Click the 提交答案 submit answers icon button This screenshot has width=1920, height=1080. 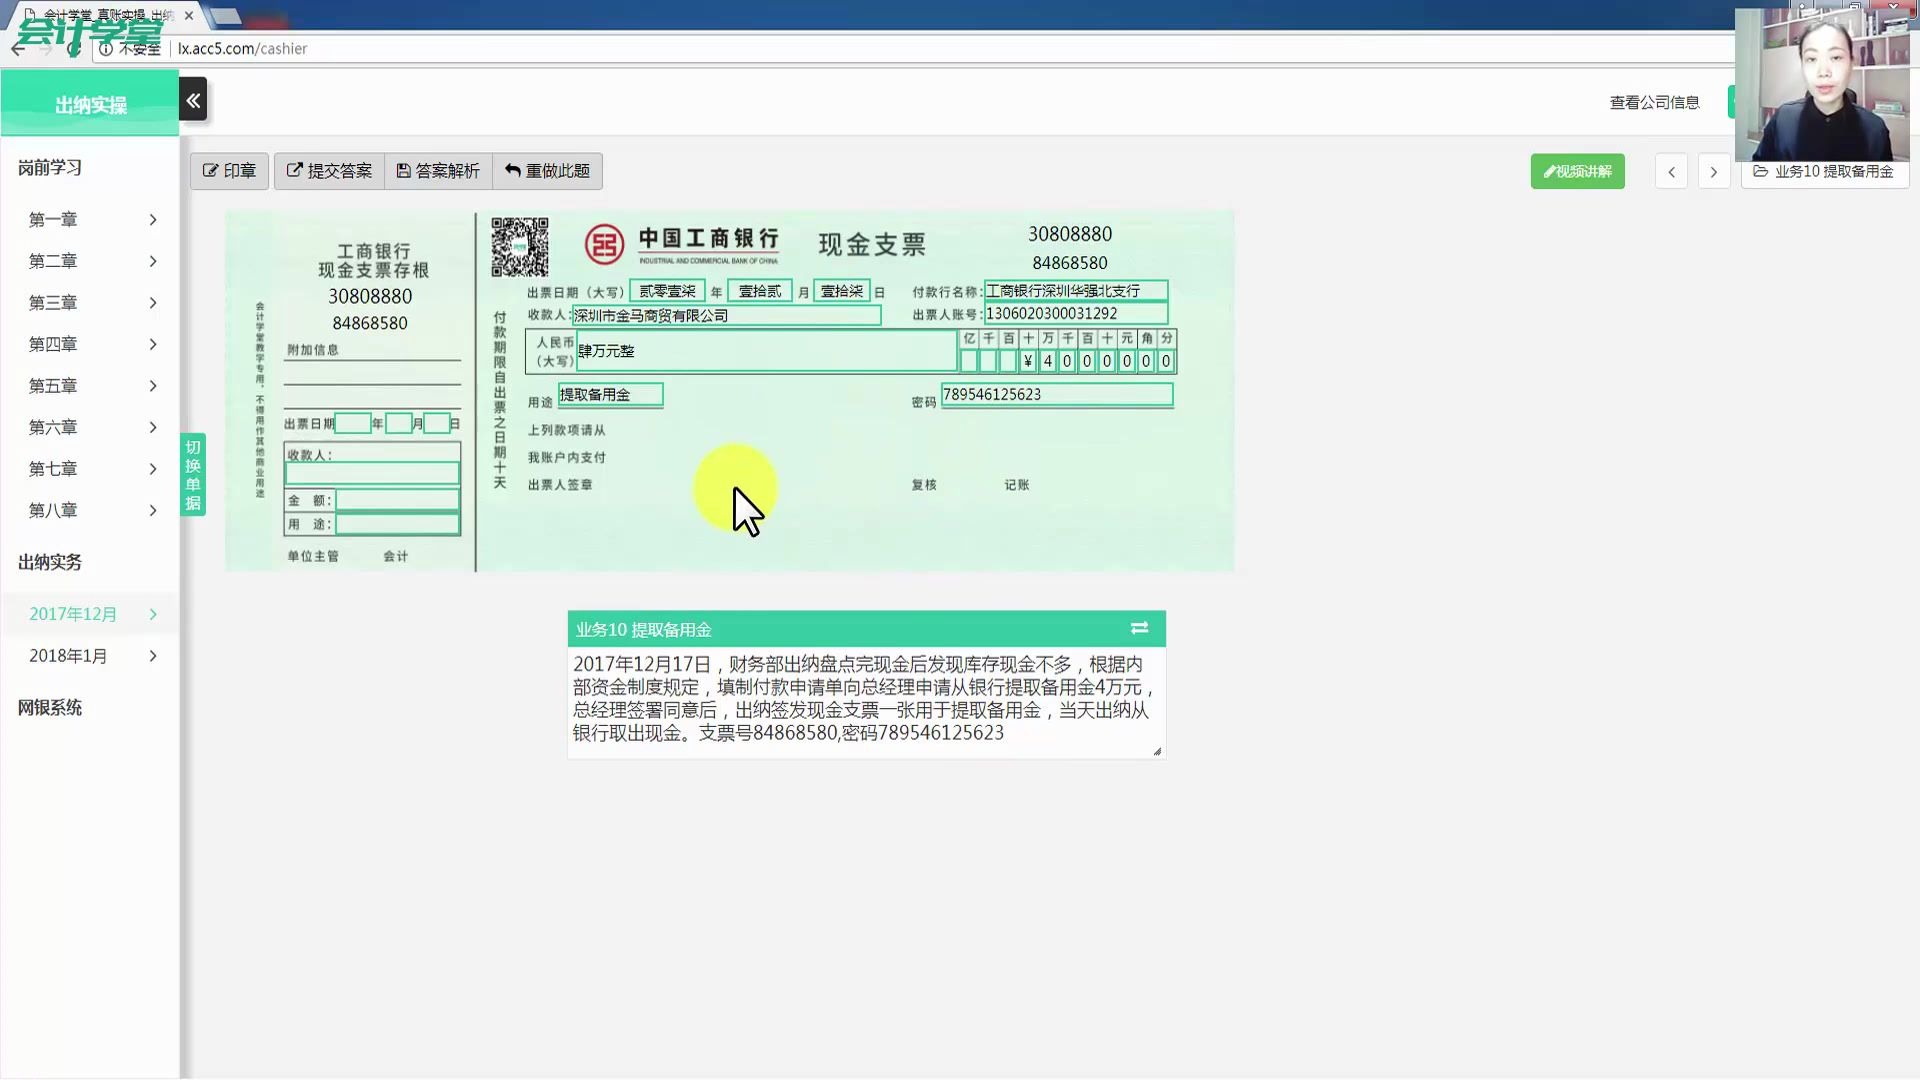coord(329,170)
